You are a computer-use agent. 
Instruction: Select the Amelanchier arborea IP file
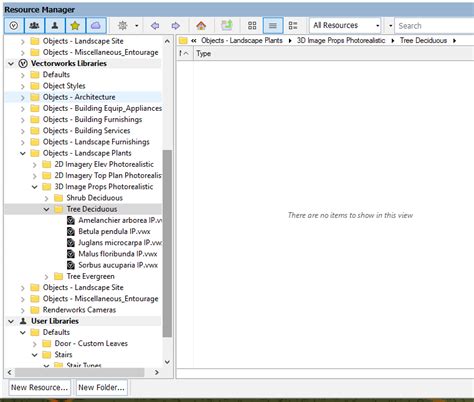point(120,220)
